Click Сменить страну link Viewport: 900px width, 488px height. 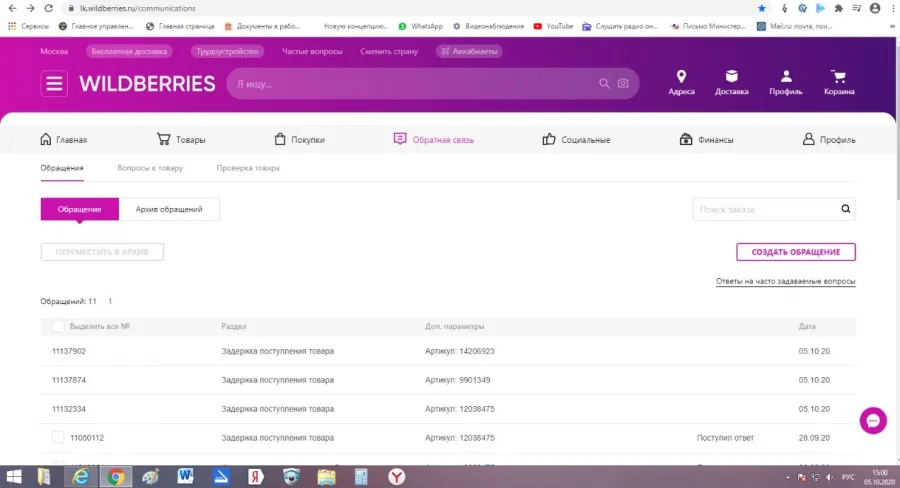(x=389, y=51)
